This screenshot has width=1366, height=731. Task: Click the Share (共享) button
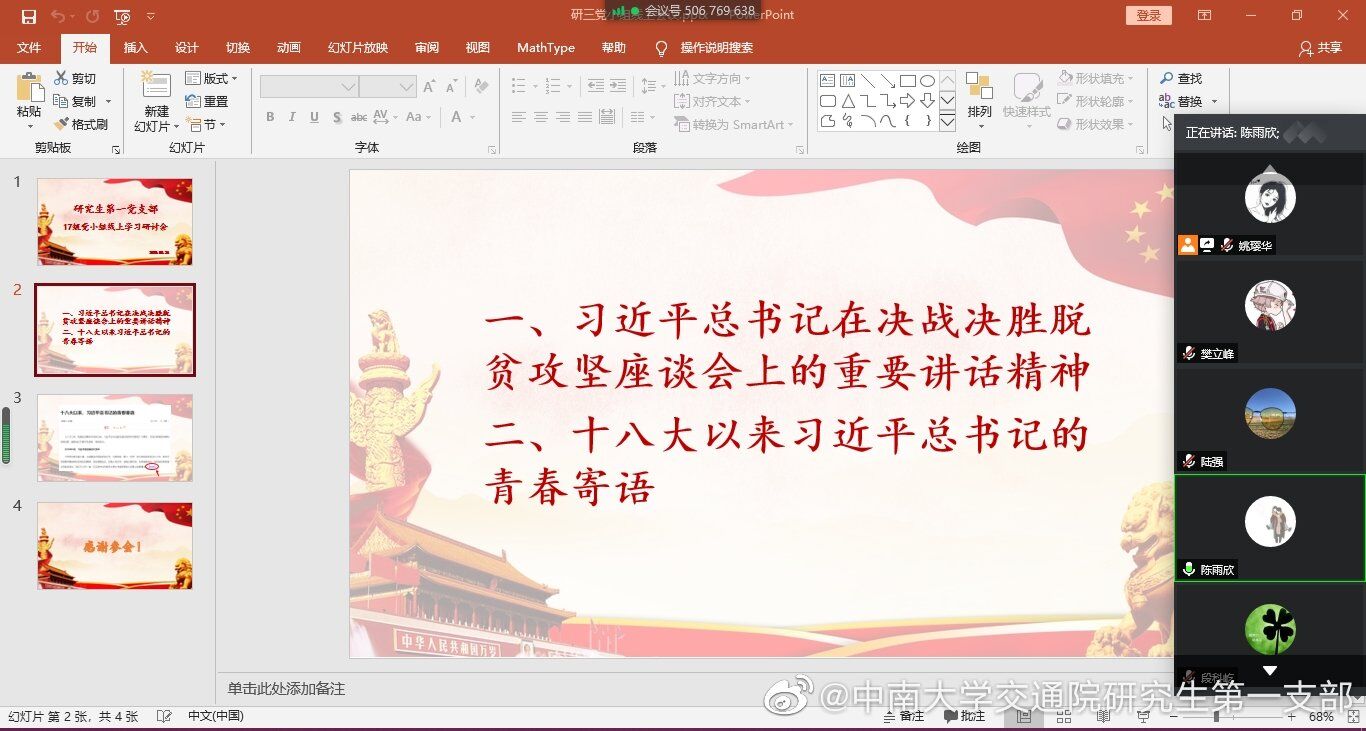point(1320,48)
